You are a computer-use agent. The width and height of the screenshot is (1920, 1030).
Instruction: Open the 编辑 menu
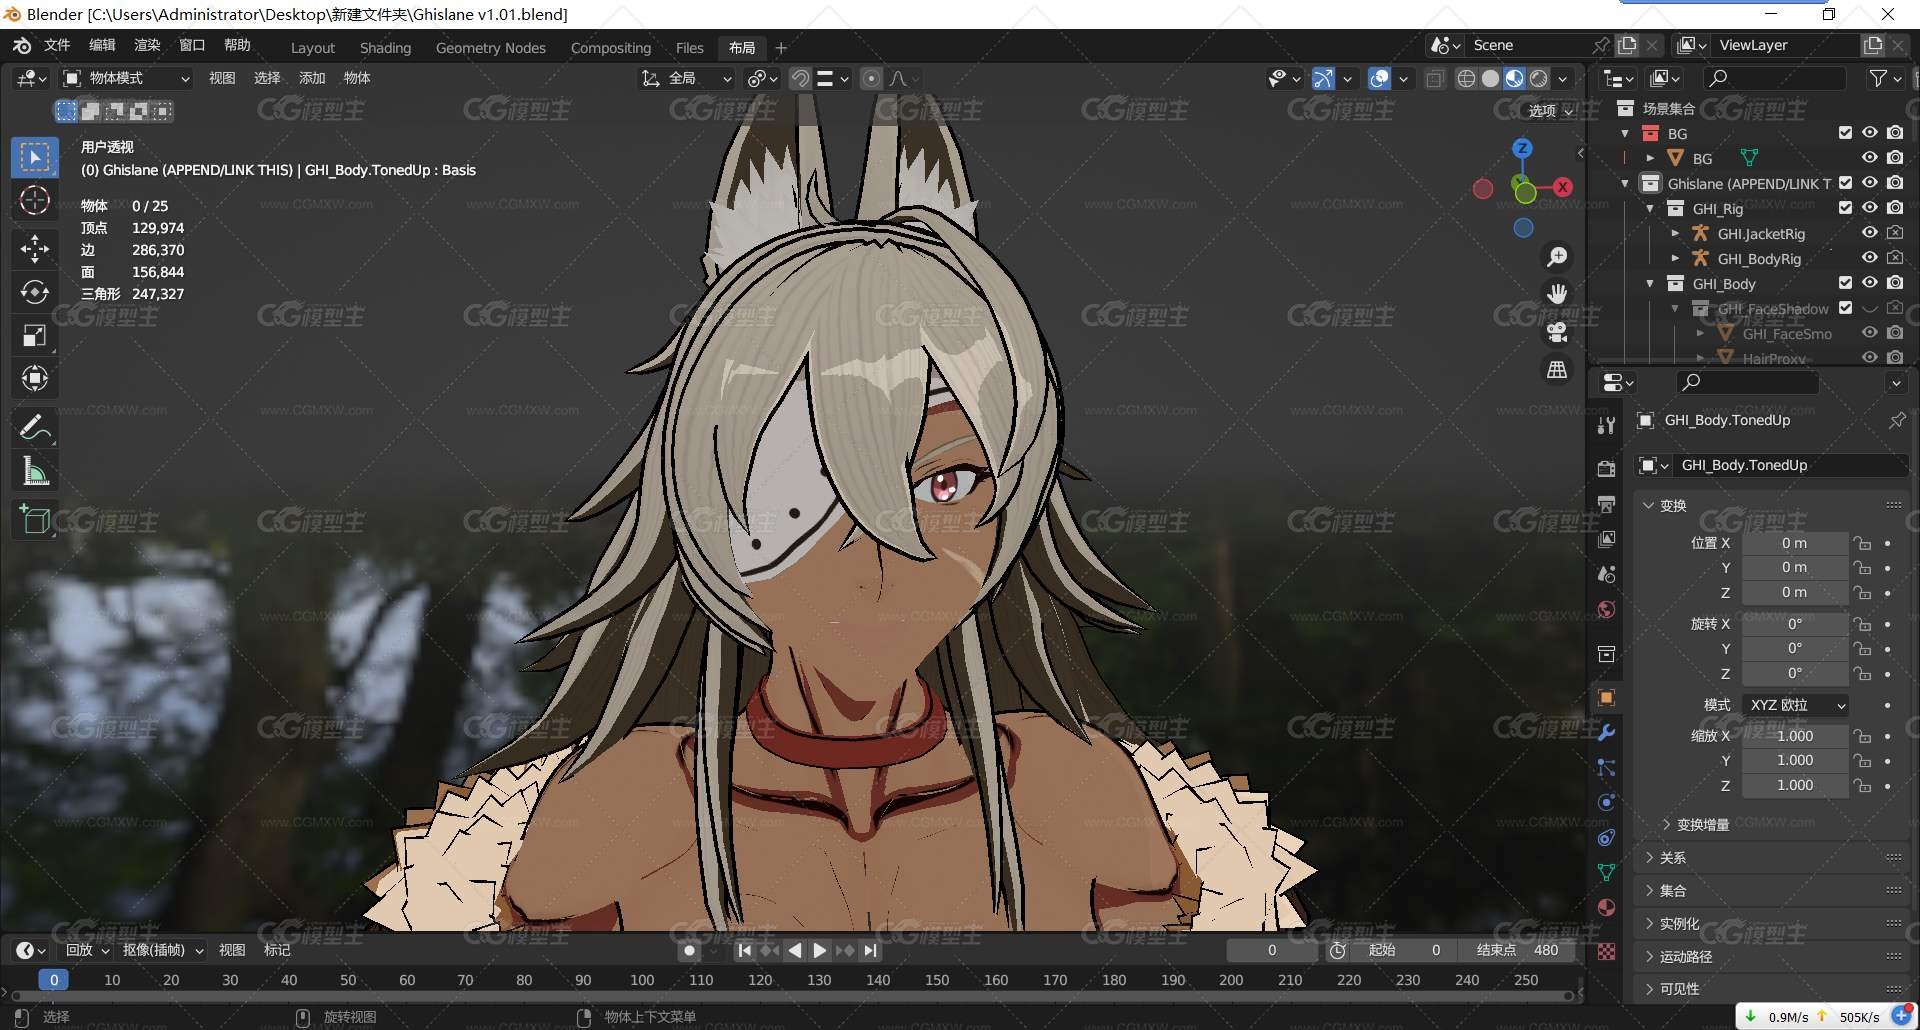[x=102, y=46]
